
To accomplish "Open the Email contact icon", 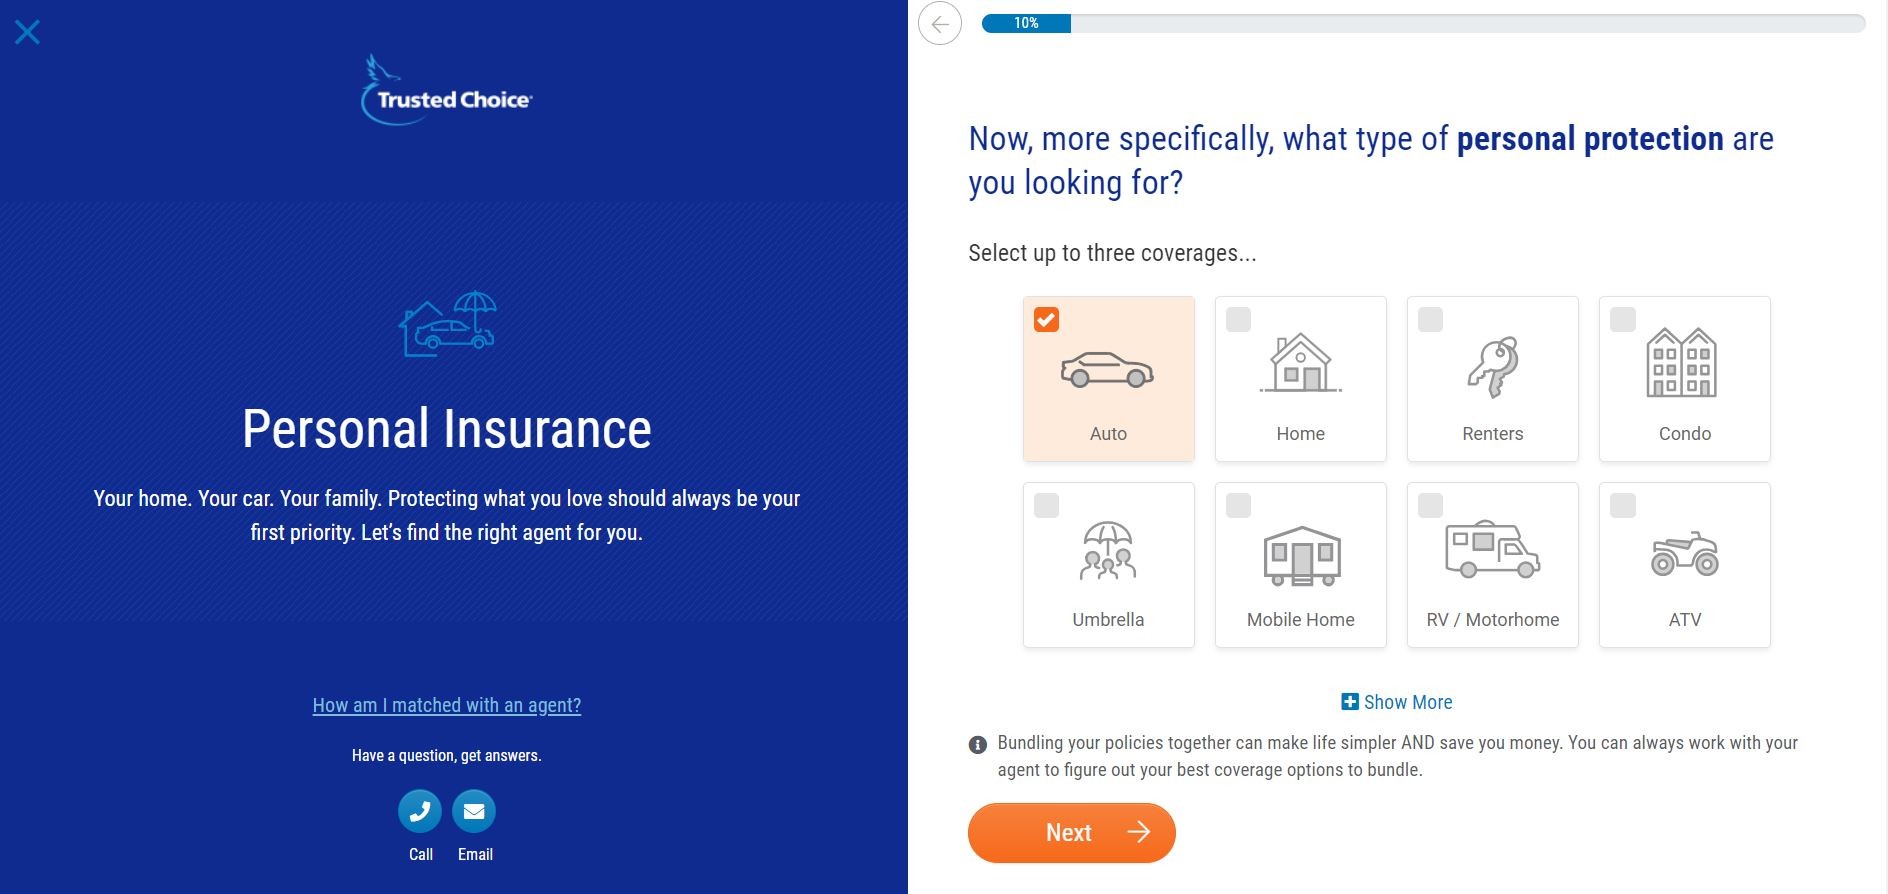I will 474,811.
